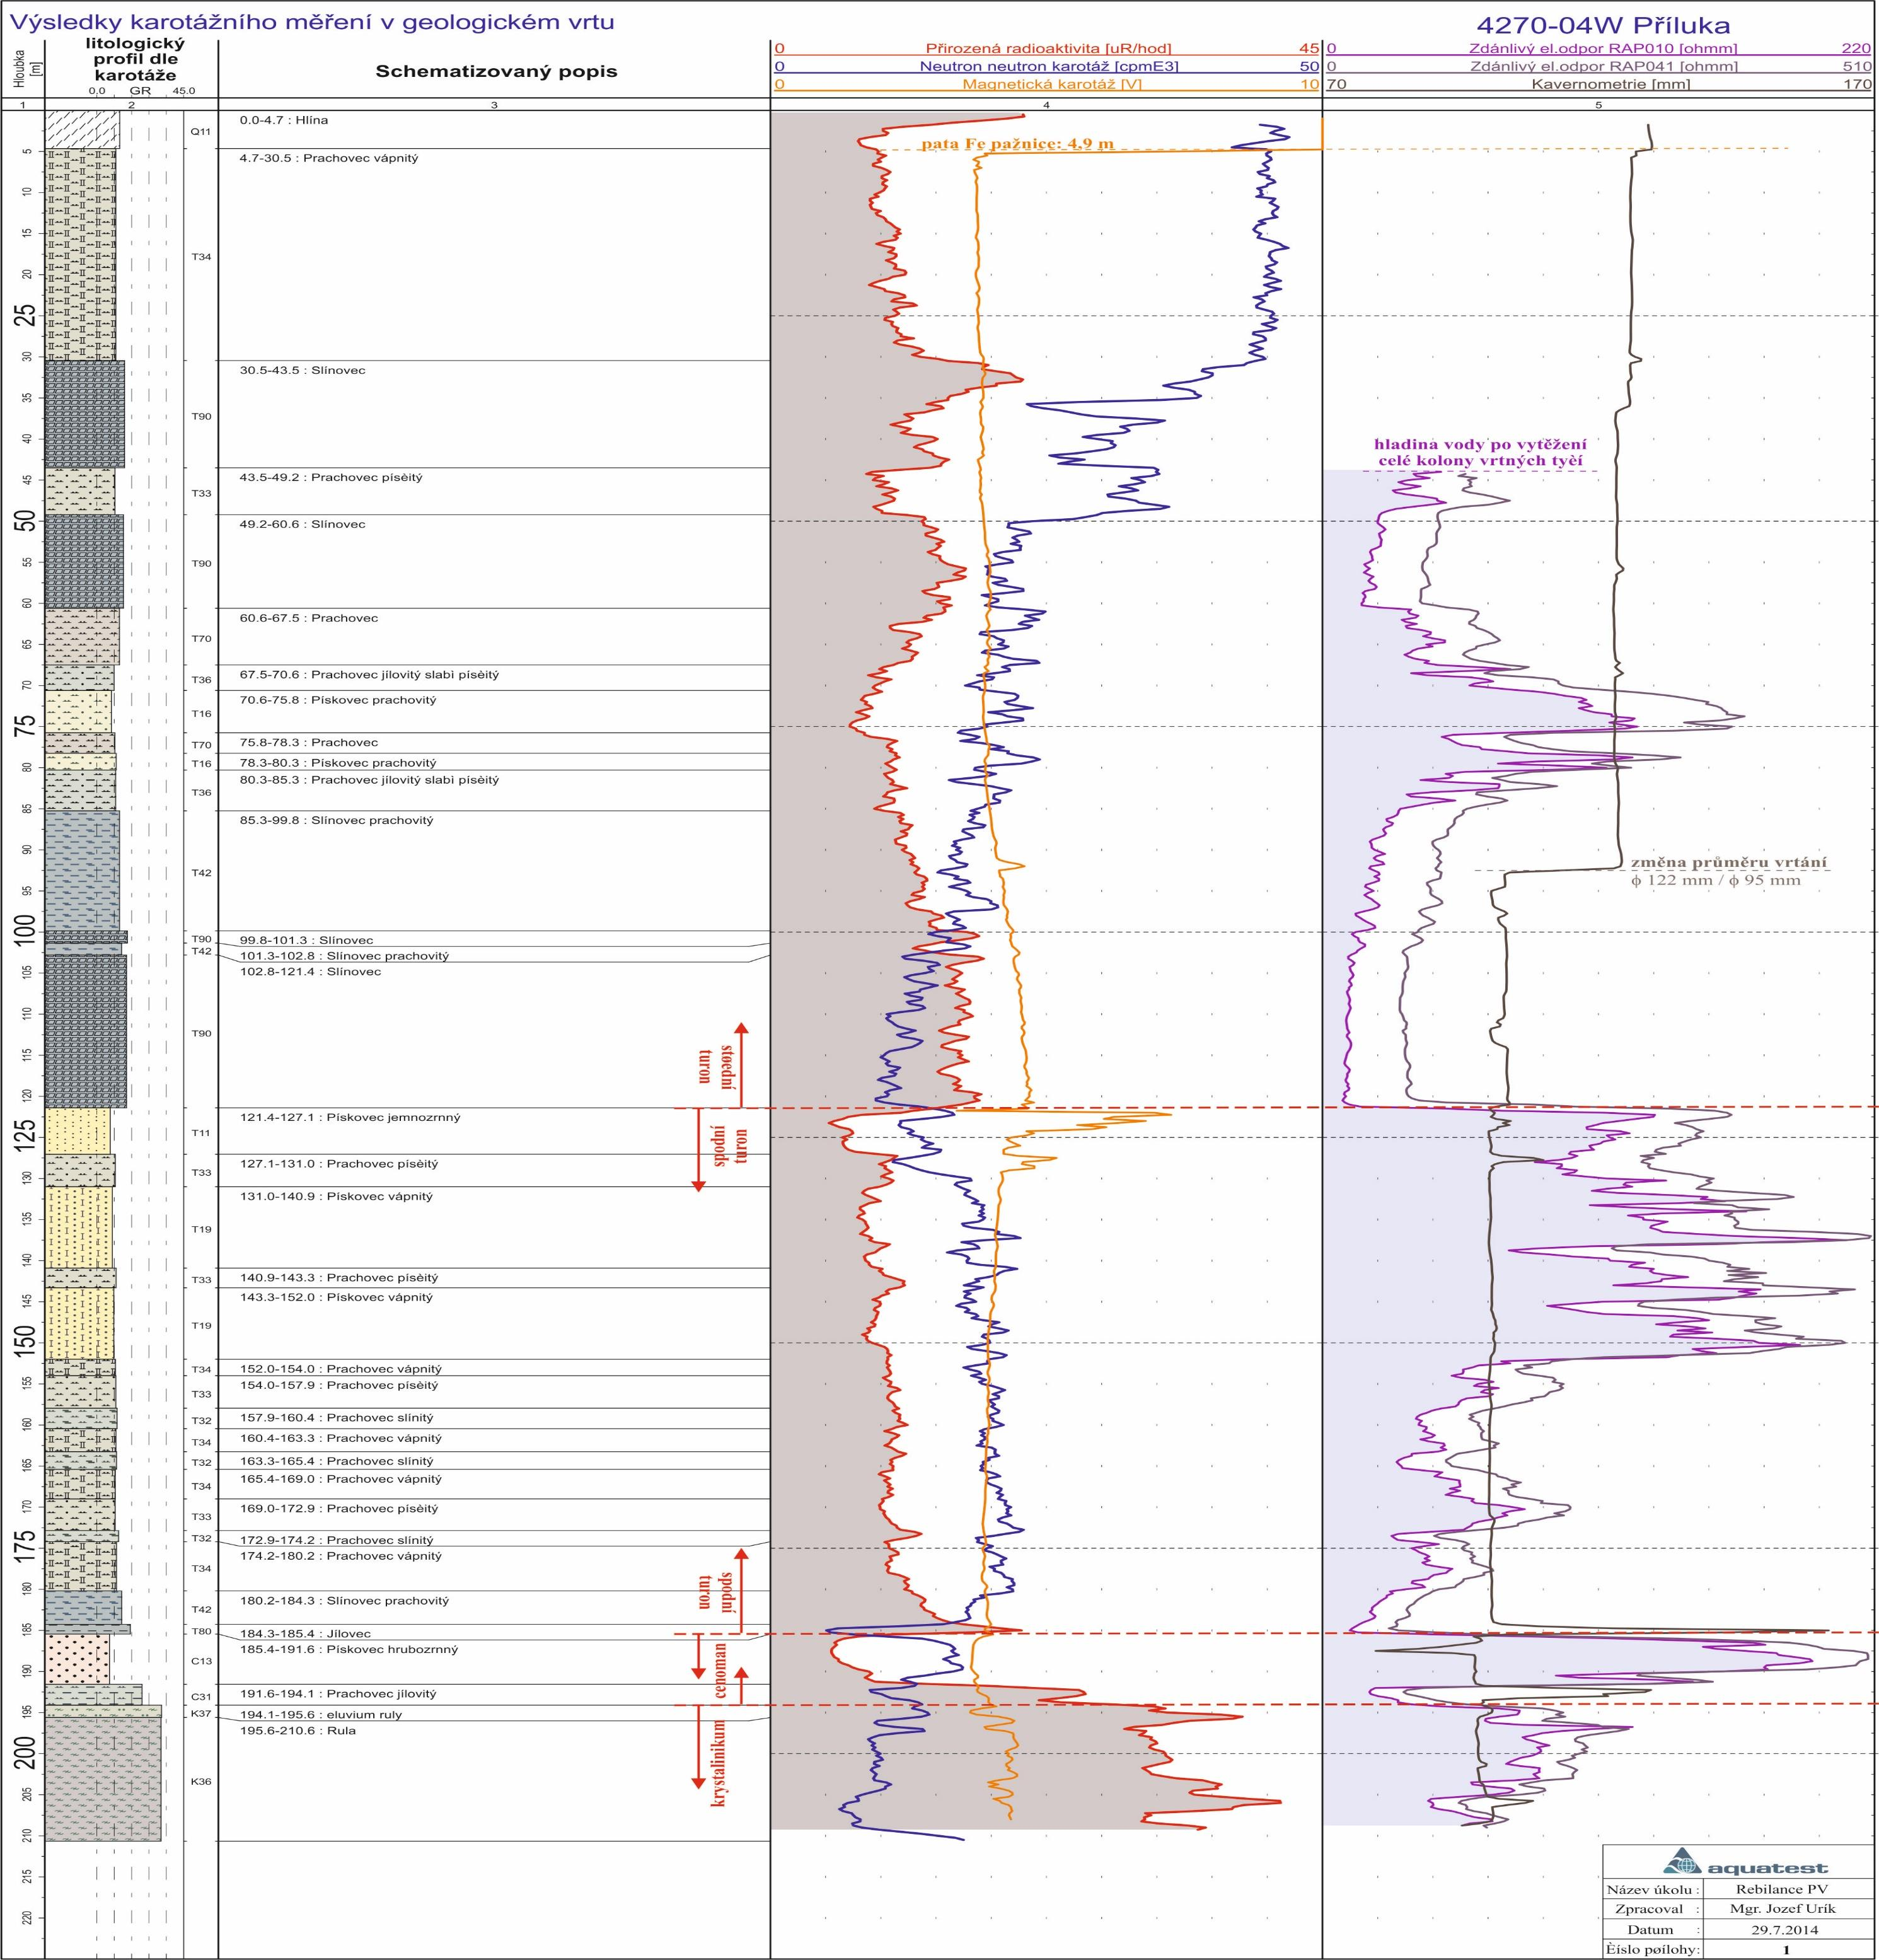Select row '60.6-67.5 : Prachovec'

[309, 619]
